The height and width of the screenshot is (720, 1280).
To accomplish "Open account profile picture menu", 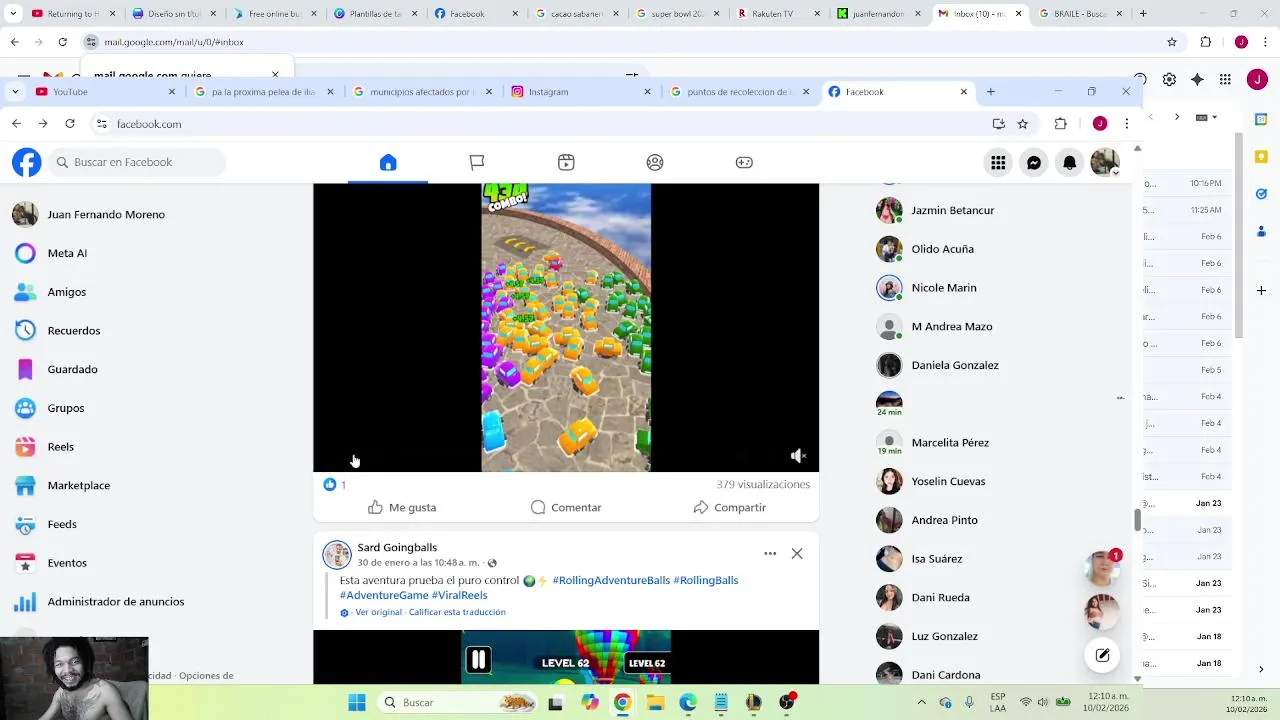I will pos(1105,163).
